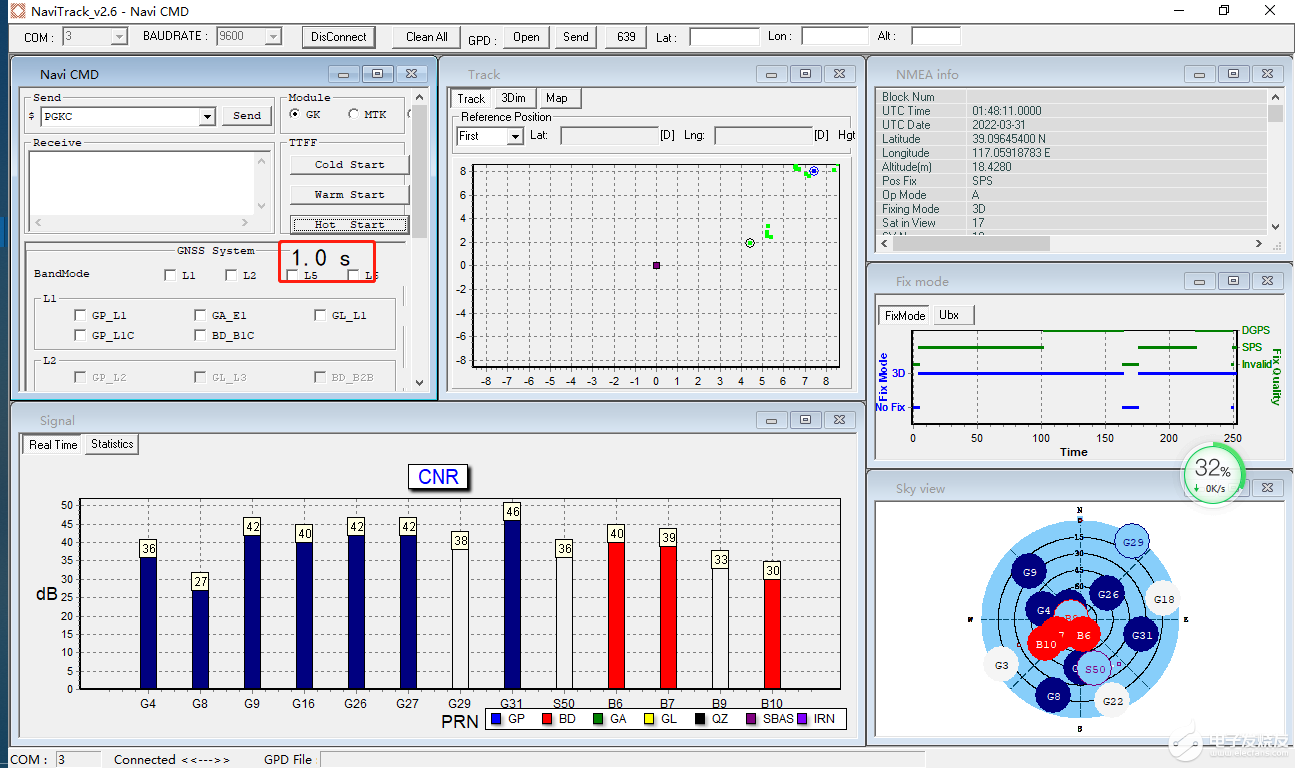Restore the Fix mode sub-window
1295x768 pixels.
click(x=1234, y=281)
